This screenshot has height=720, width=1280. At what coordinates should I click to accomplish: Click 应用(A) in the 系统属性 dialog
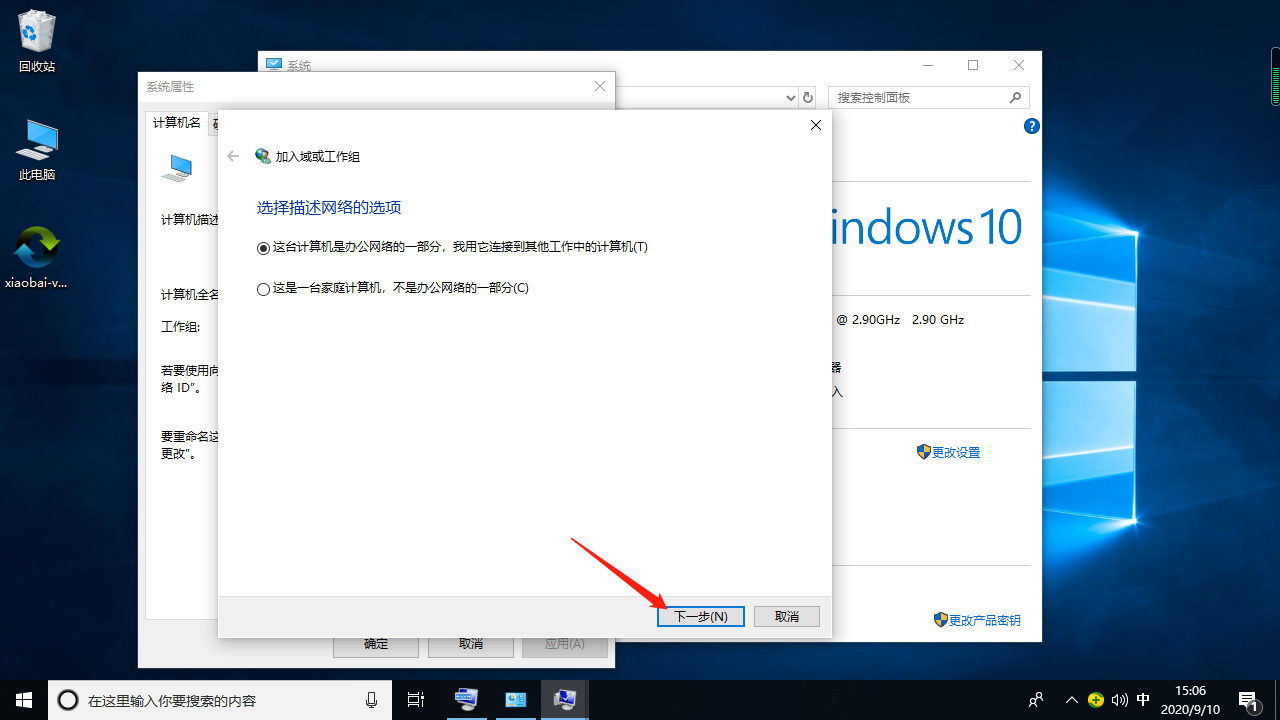564,644
